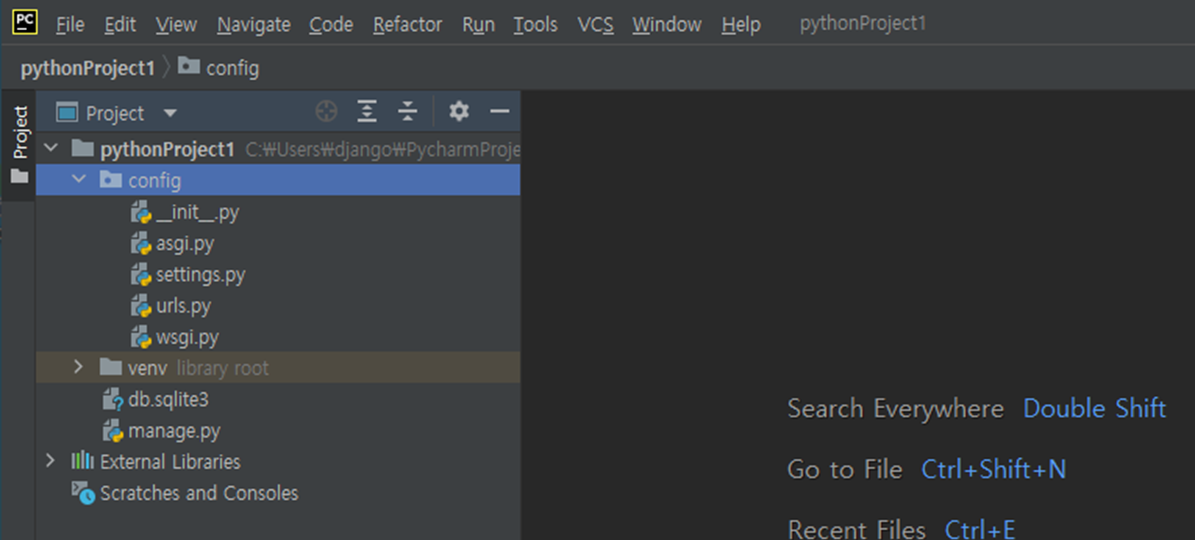
Task: Click the Scratches and Consoles clock icon
Action: [x=83, y=493]
